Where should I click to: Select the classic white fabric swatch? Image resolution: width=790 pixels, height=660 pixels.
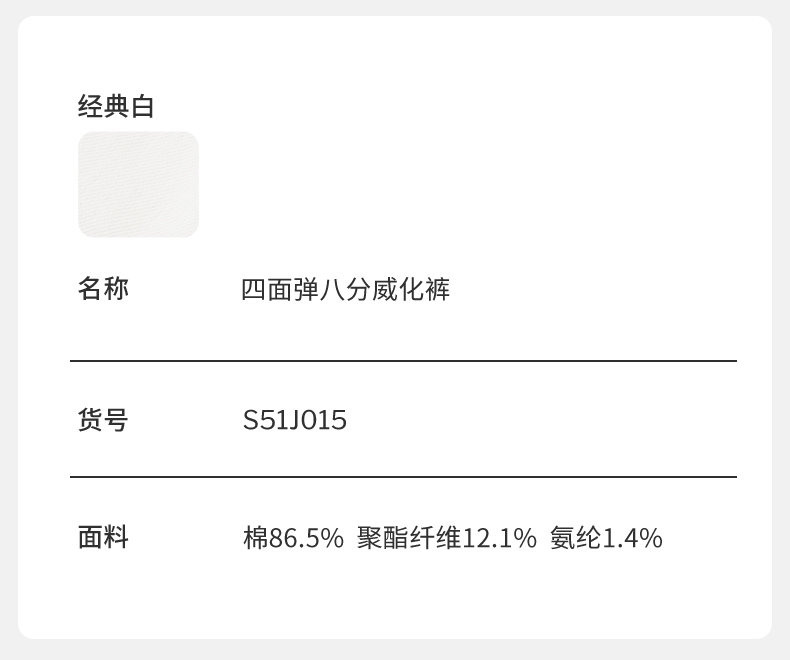click(x=138, y=185)
